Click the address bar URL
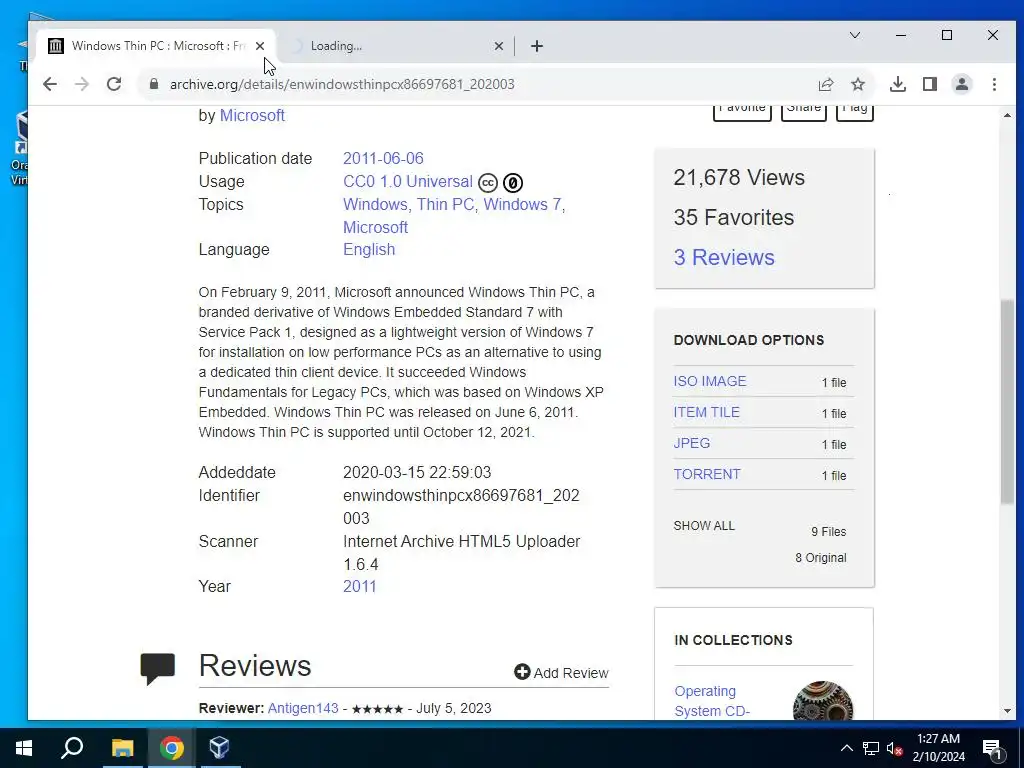This screenshot has width=1024, height=768. point(342,84)
